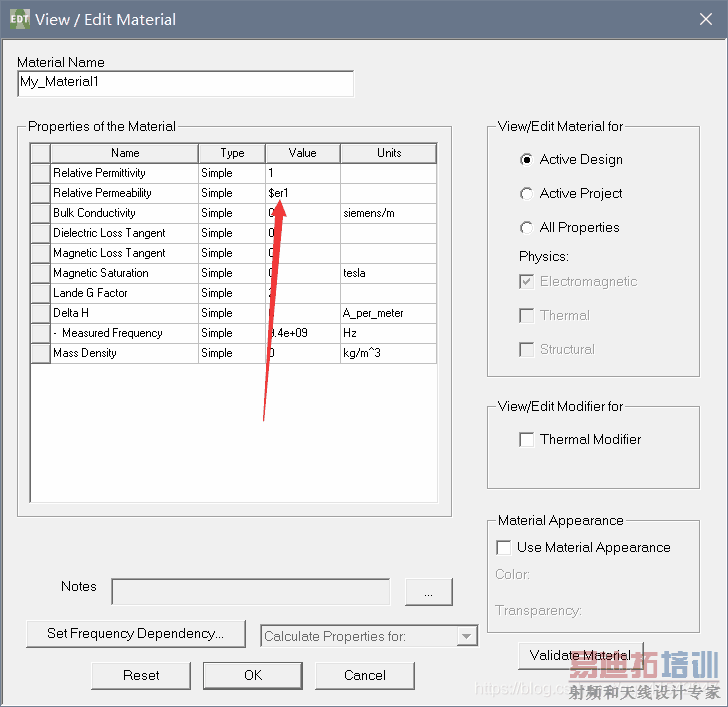Click the Validate Material button
Image resolution: width=728 pixels, height=707 pixels.
580,655
